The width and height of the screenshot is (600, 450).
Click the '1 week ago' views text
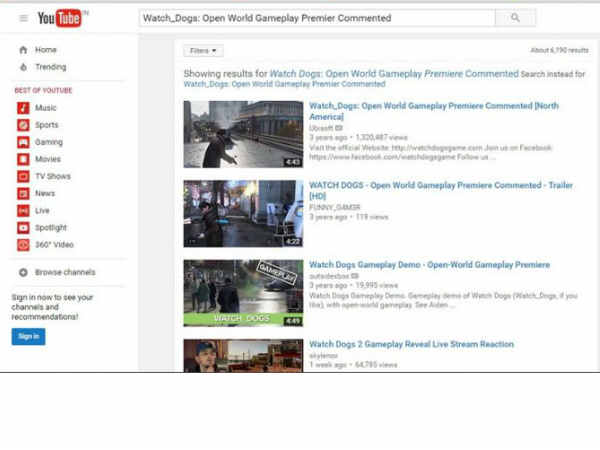[x=353, y=365]
